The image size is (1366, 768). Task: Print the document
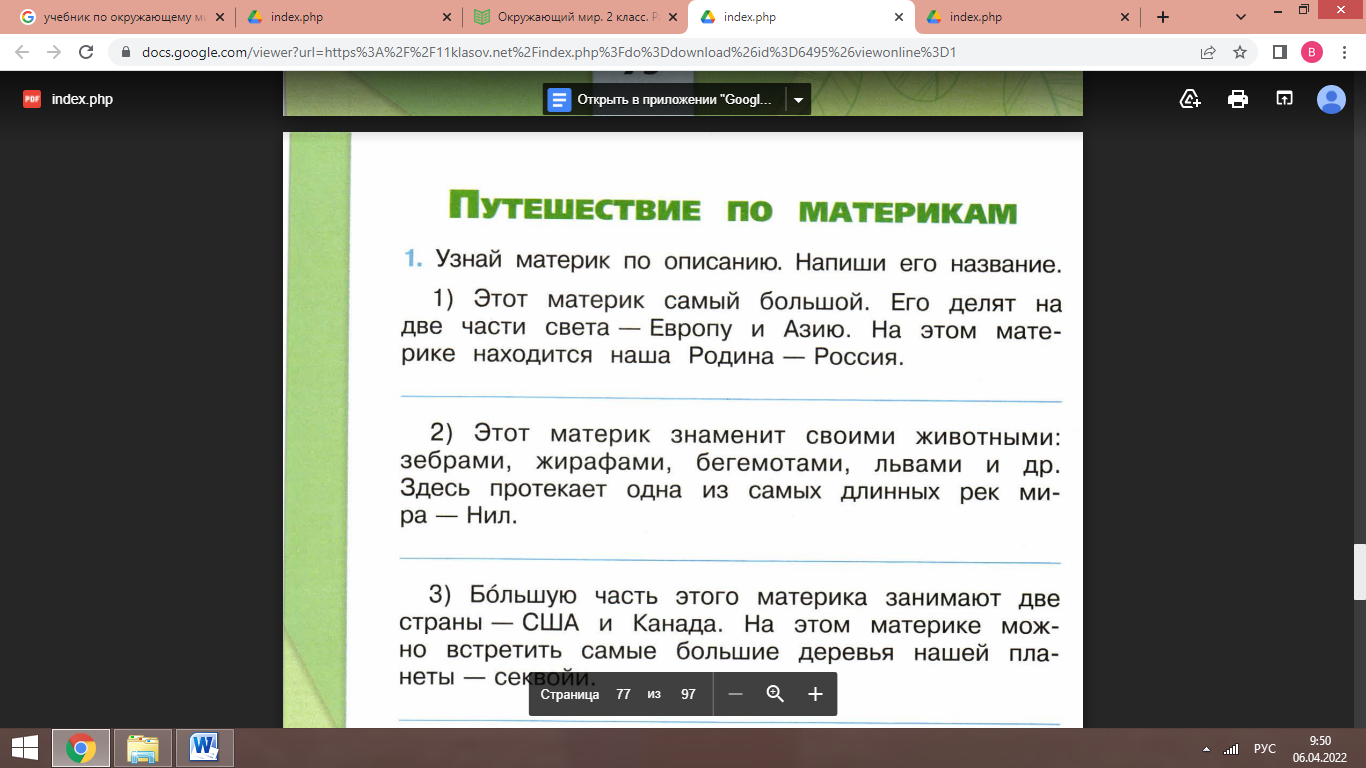(x=1238, y=99)
